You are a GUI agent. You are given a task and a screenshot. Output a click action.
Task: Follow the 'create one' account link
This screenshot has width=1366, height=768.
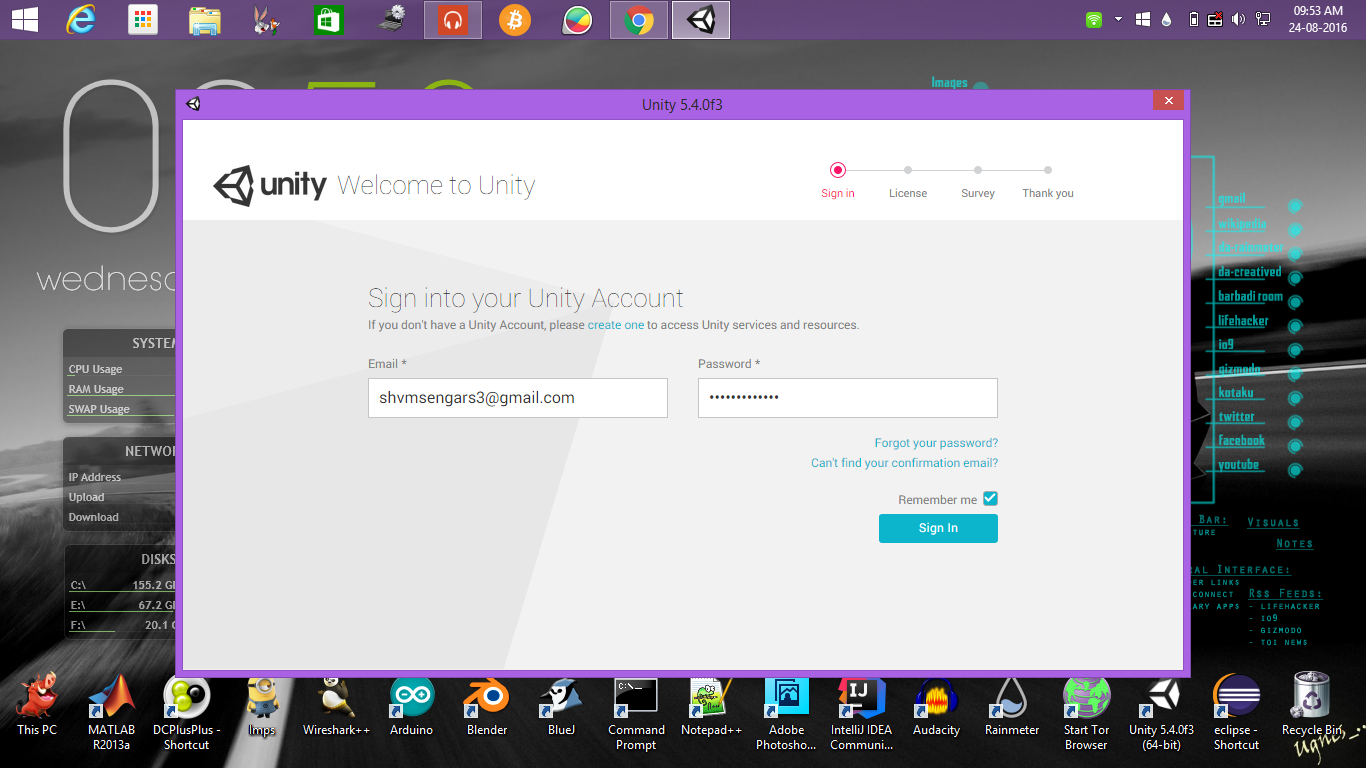(x=616, y=325)
